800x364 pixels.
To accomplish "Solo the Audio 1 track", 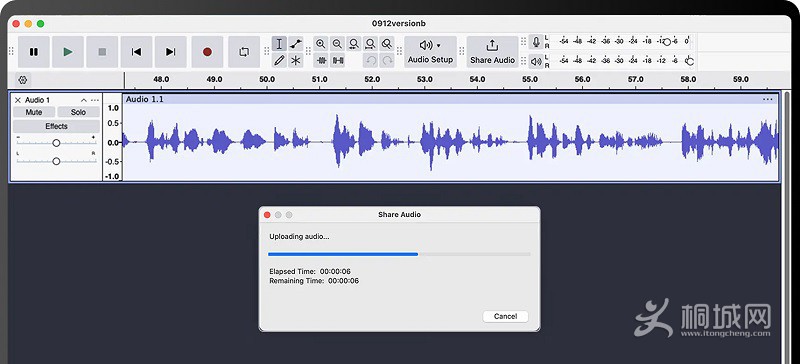I will [78, 112].
